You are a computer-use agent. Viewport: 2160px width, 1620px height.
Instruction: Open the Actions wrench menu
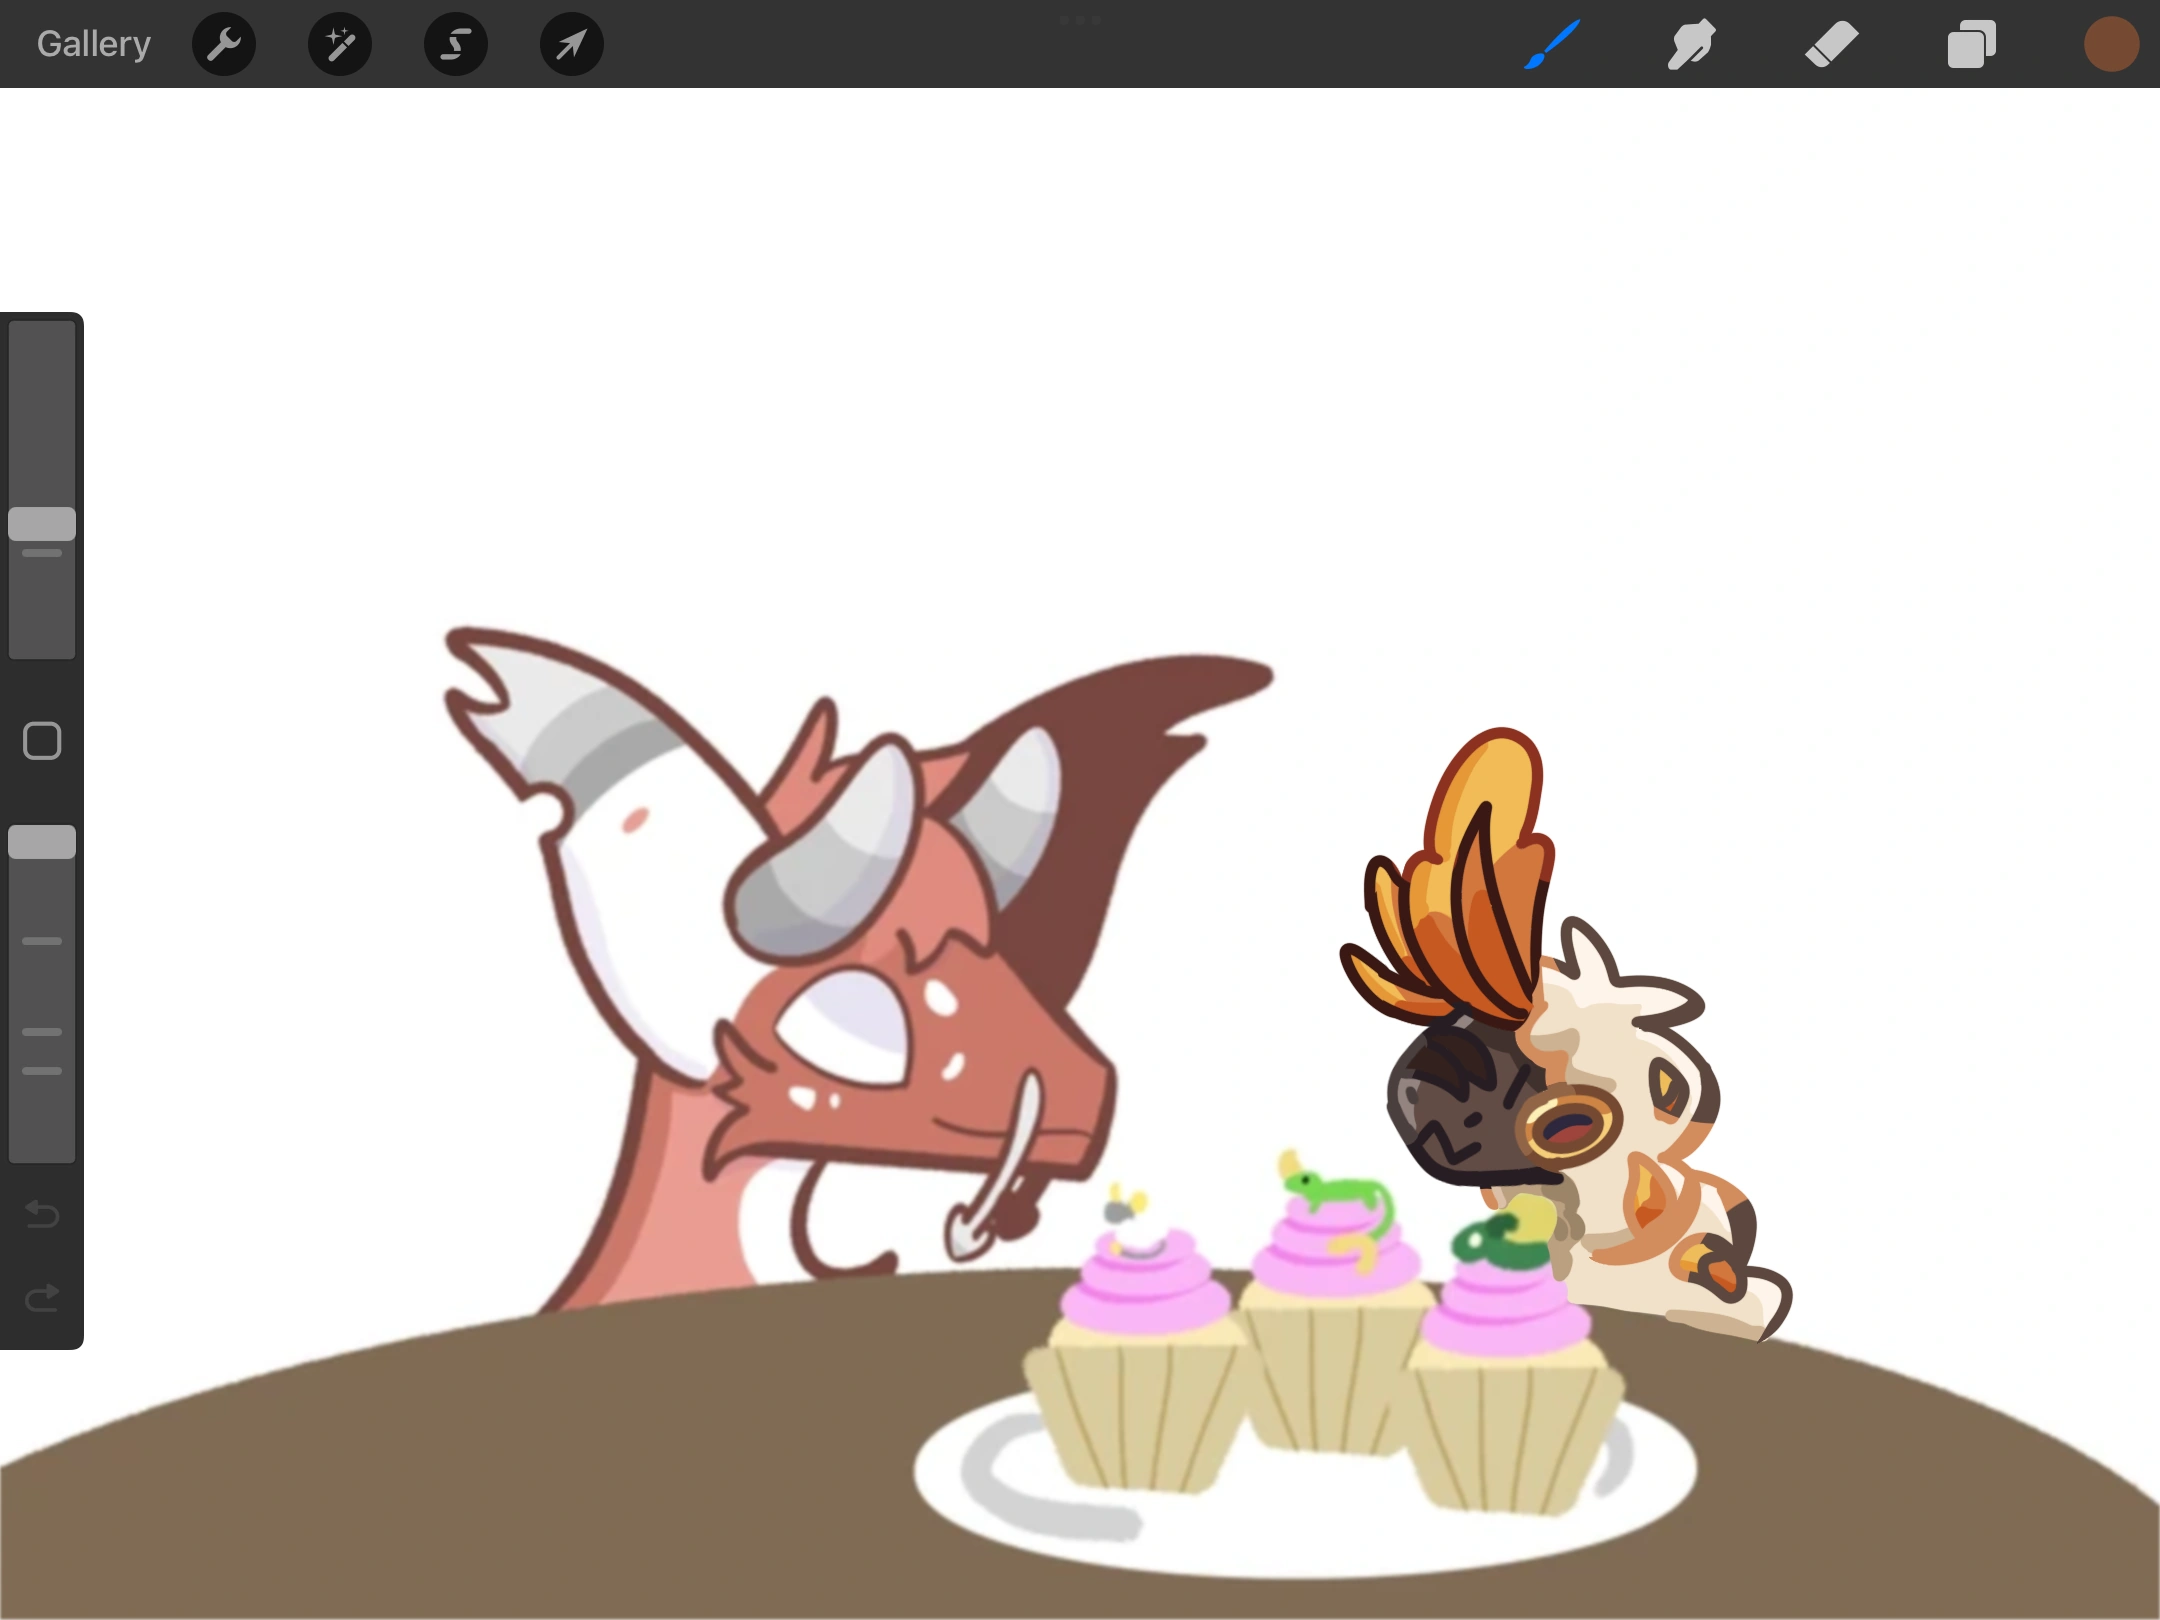point(224,44)
